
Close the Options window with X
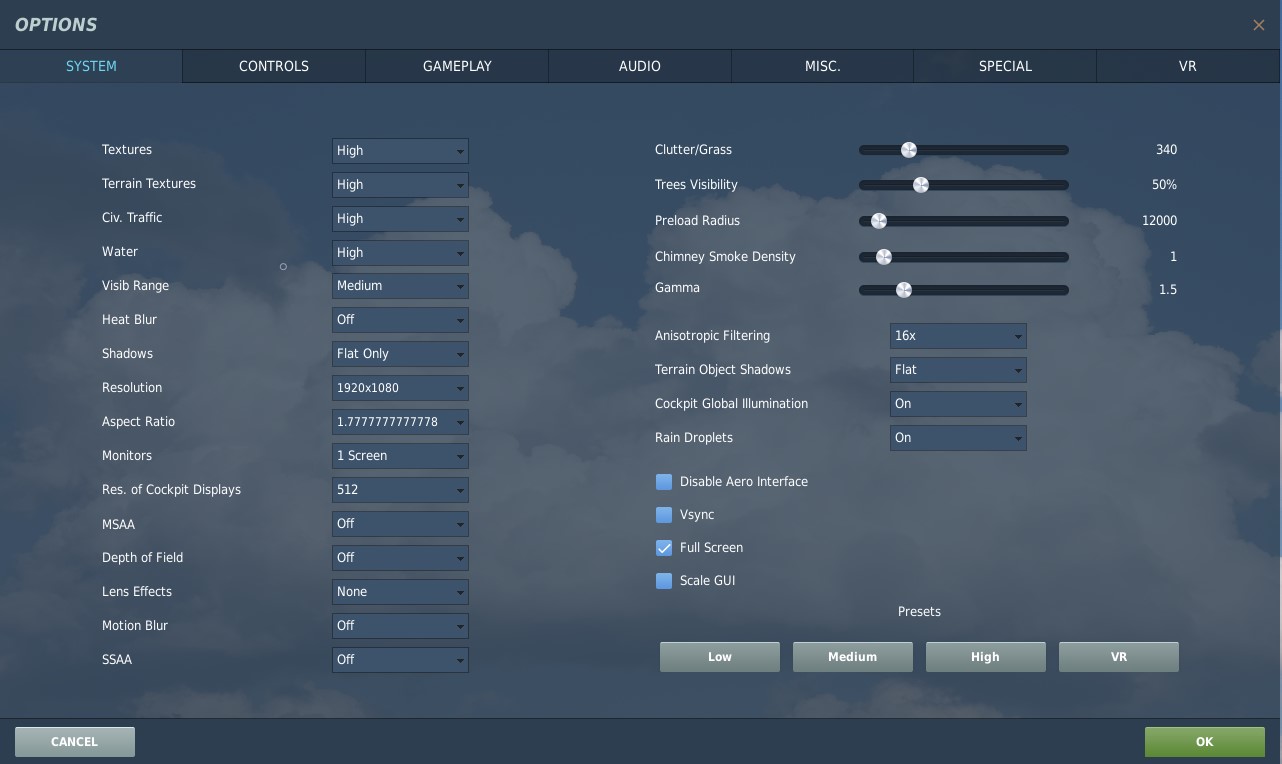click(x=1258, y=25)
